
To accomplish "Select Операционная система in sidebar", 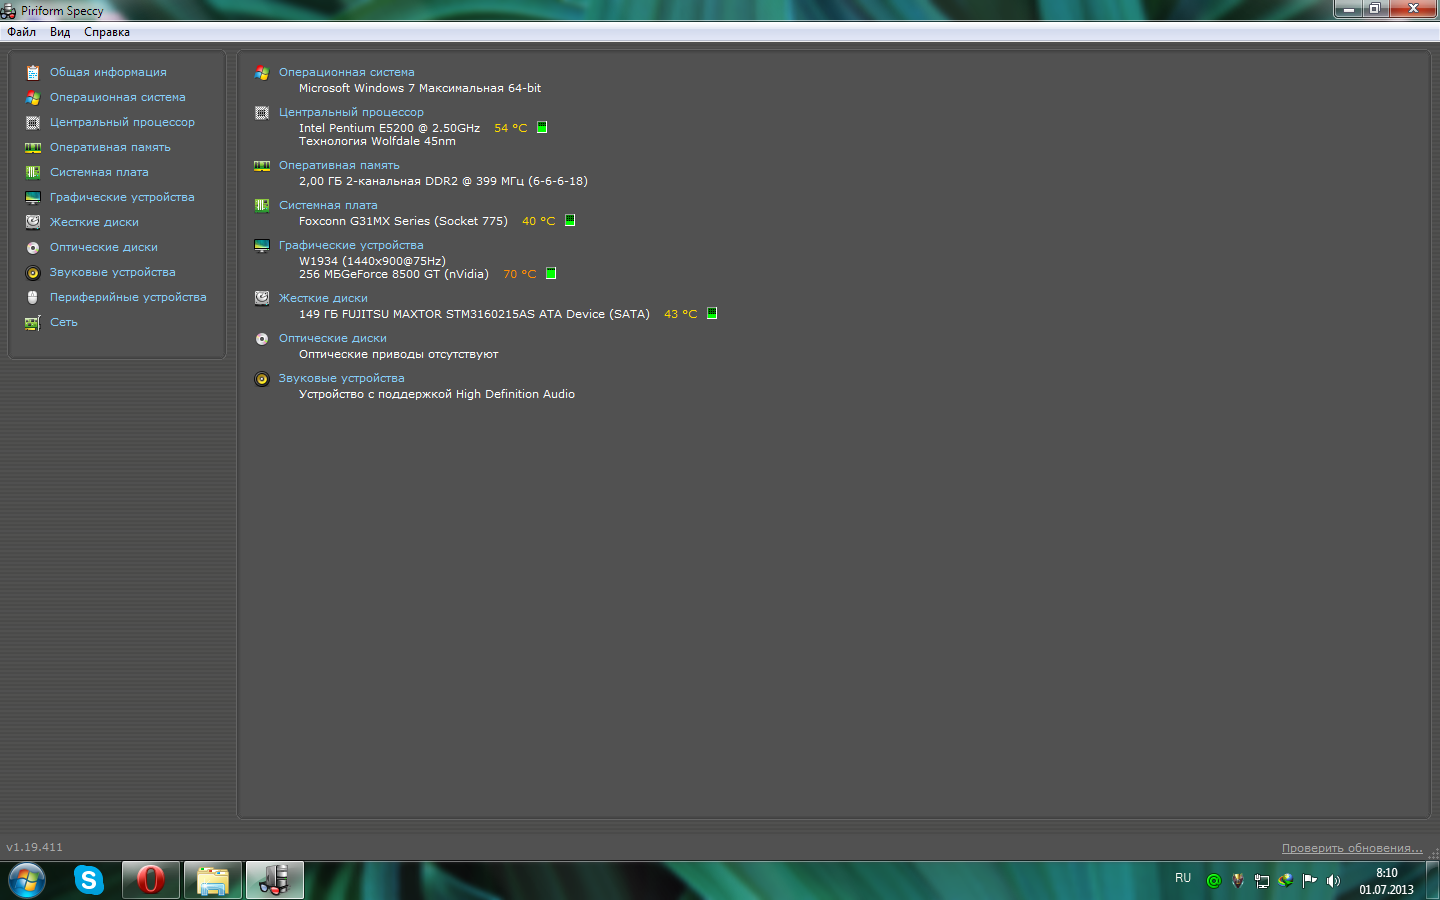I will click(118, 97).
